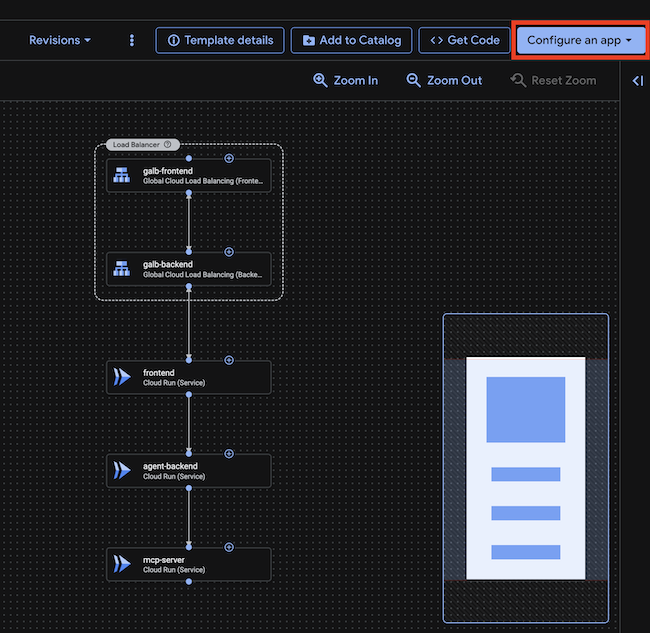Select the agent-backend node

pos(189,471)
